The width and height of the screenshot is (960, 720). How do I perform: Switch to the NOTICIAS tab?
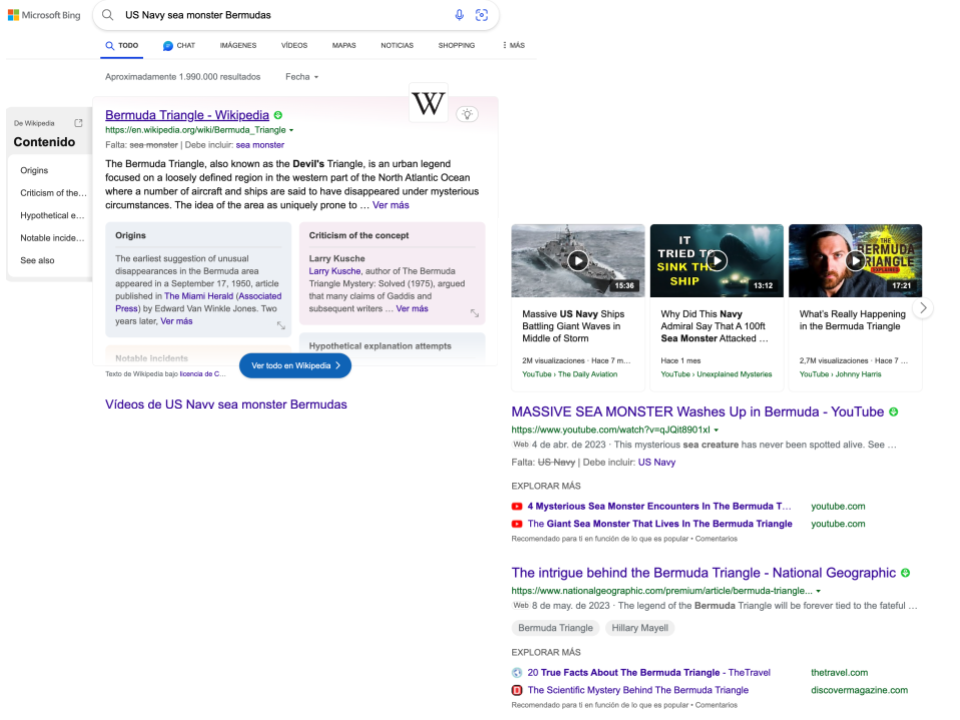coord(397,46)
